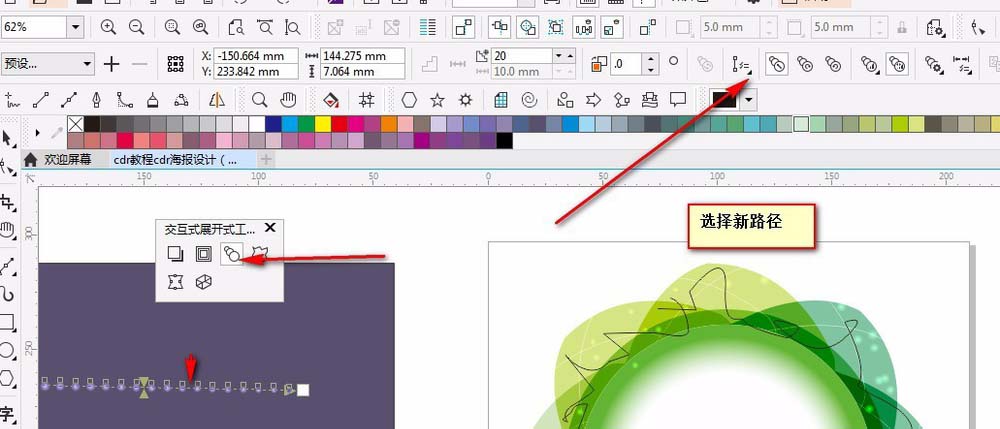Click the height field 7.064 mm
The image size is (1000, 429).
tap(362, 71)
